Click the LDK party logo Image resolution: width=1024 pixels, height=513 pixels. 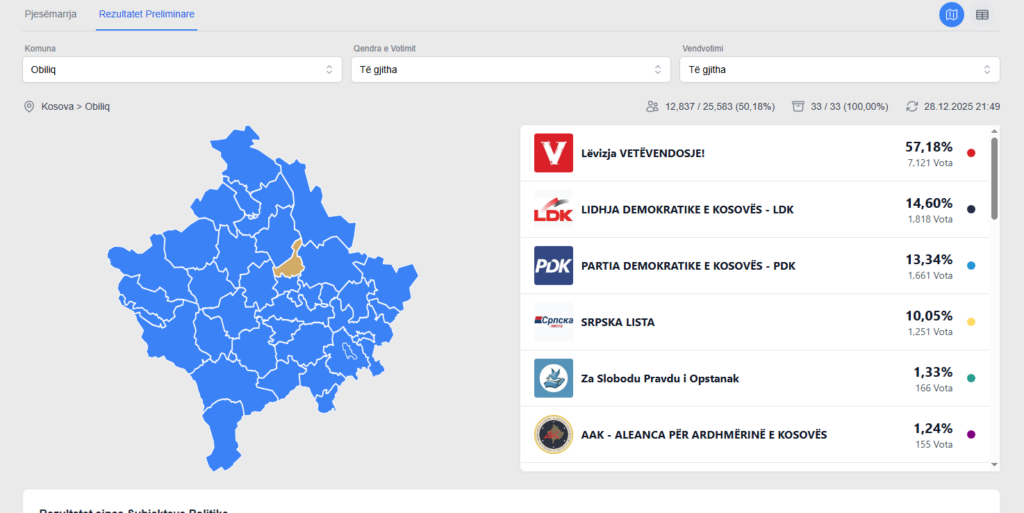pyautogui.click(x=553, y=210)
